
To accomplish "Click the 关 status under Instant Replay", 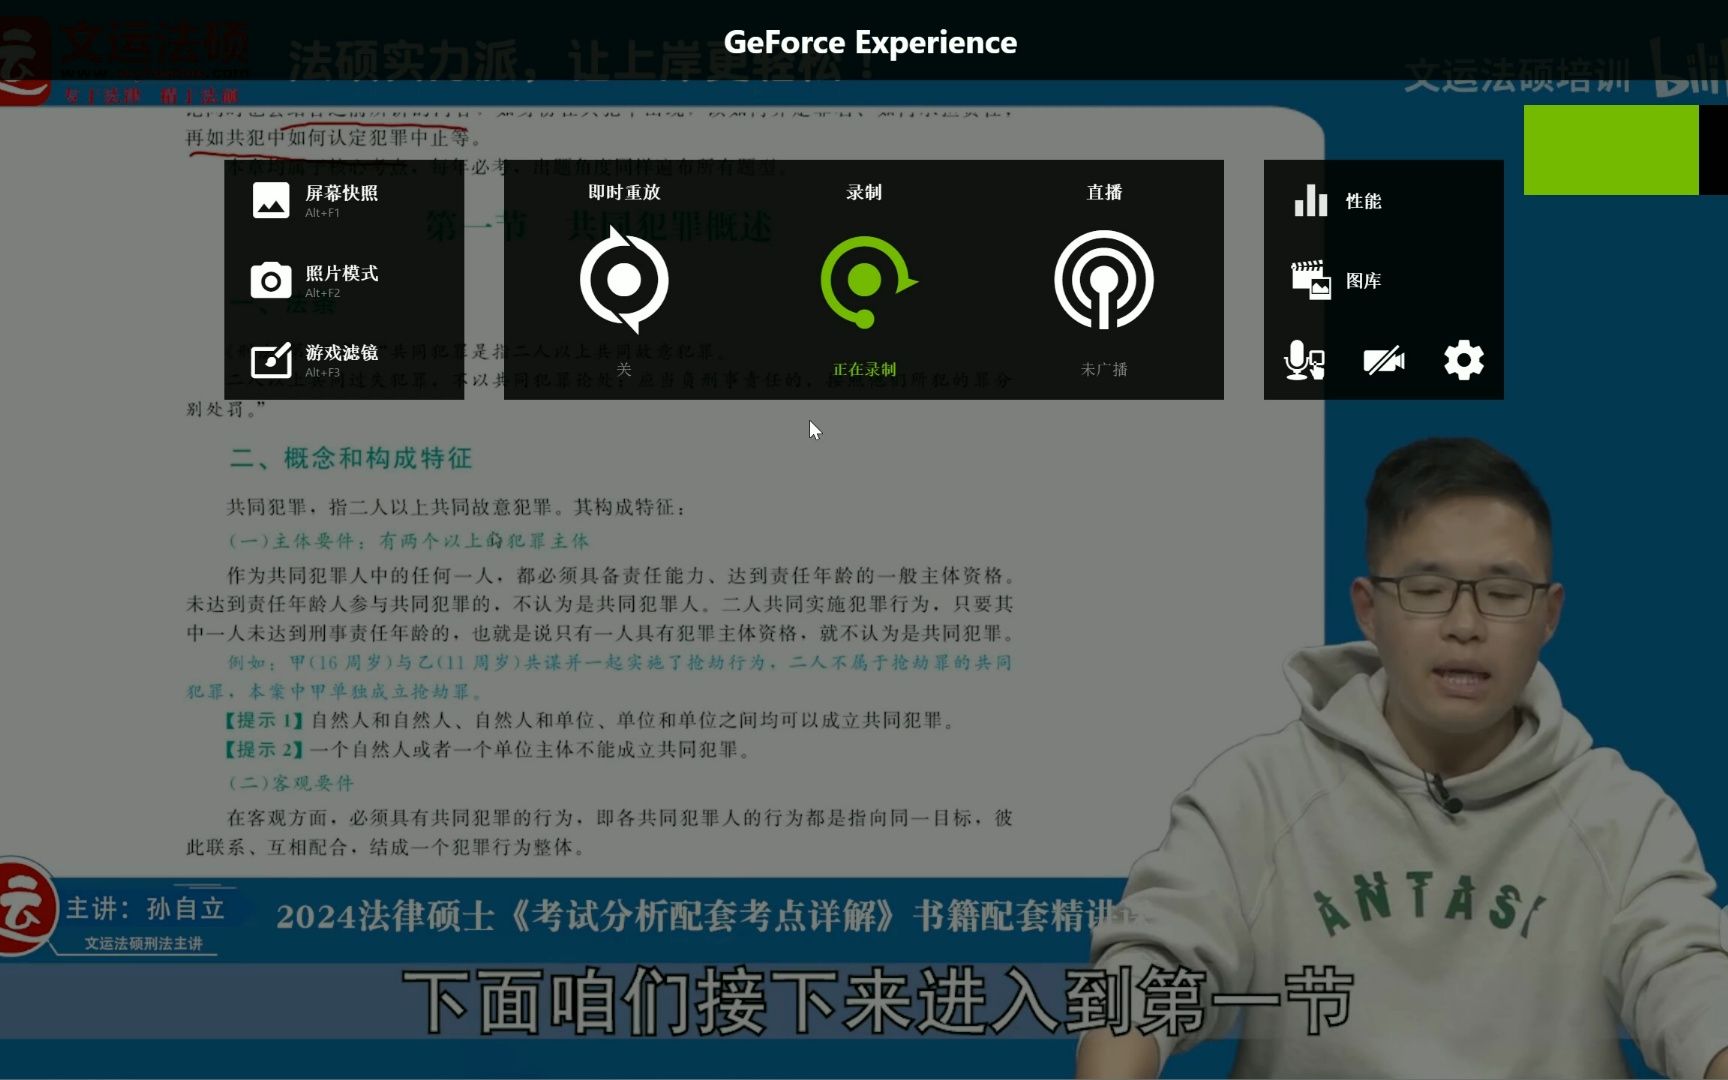I will coord(624,369).
